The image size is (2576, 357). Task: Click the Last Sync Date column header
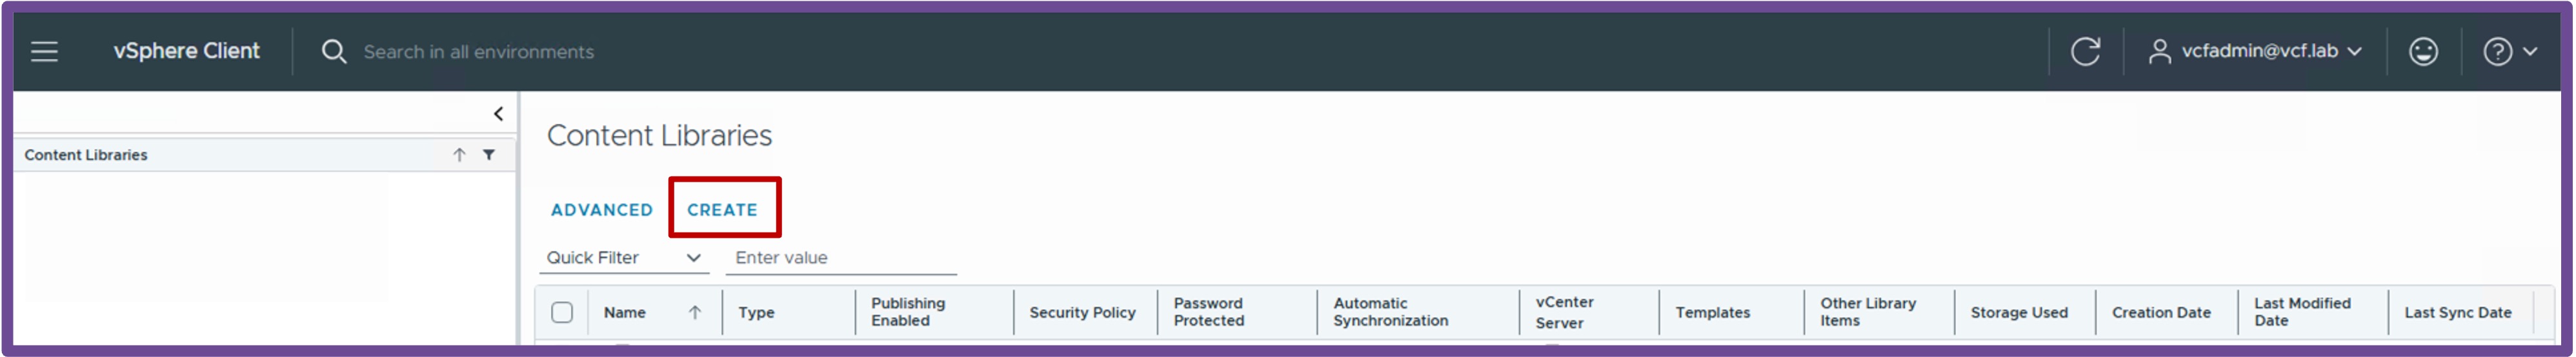[x=2457, y=313]
